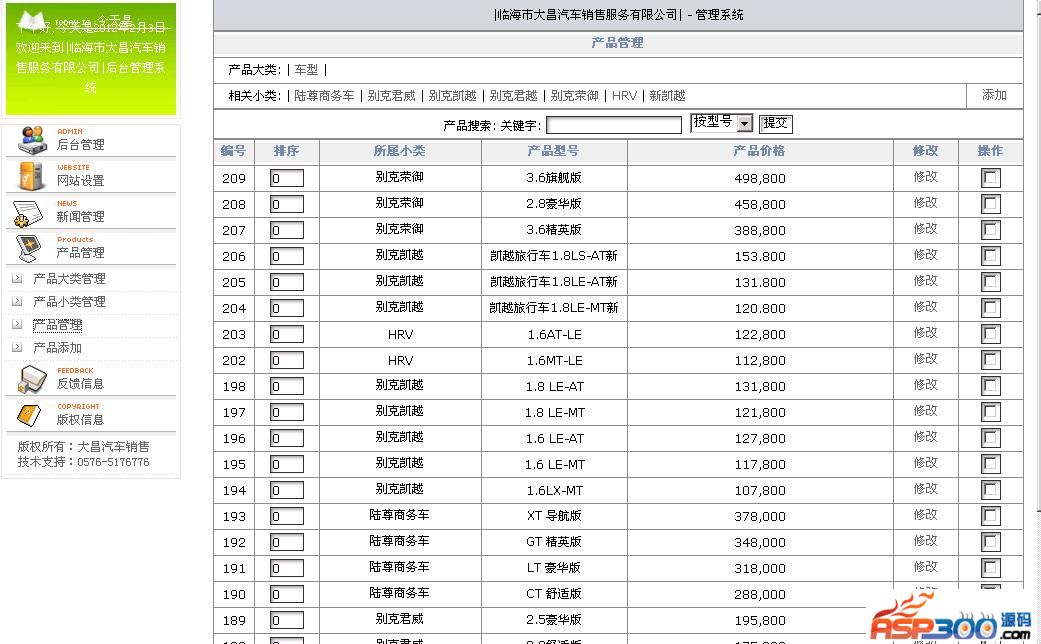Click the 产品管理 products monitor icon

(x=29, y=248)
